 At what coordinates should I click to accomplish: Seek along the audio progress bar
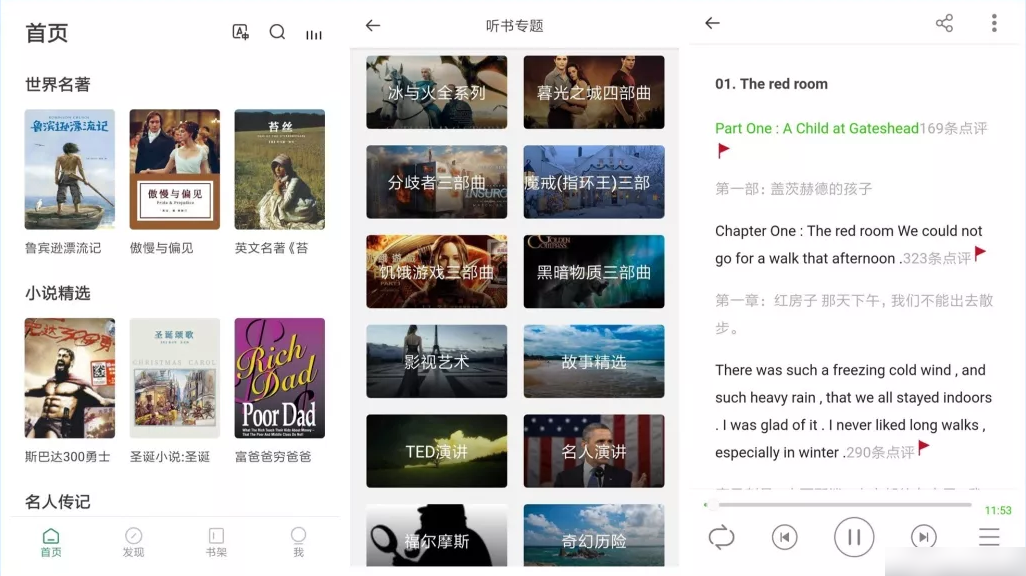[838, 505]
